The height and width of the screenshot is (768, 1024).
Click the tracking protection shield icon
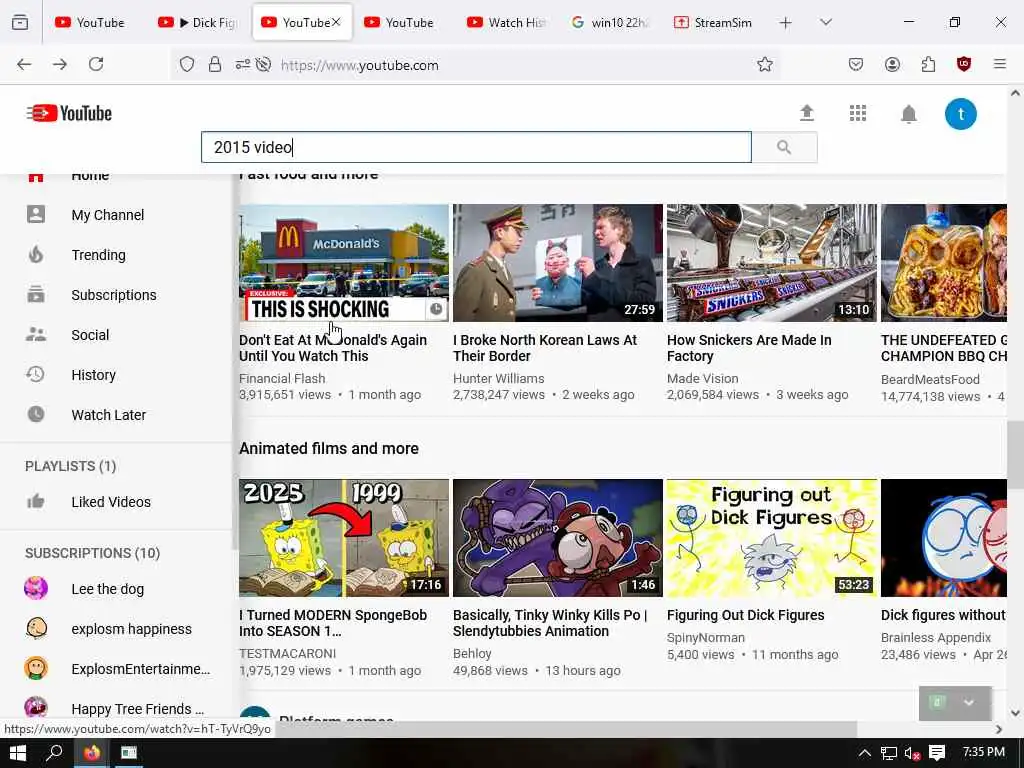(187, 65)
